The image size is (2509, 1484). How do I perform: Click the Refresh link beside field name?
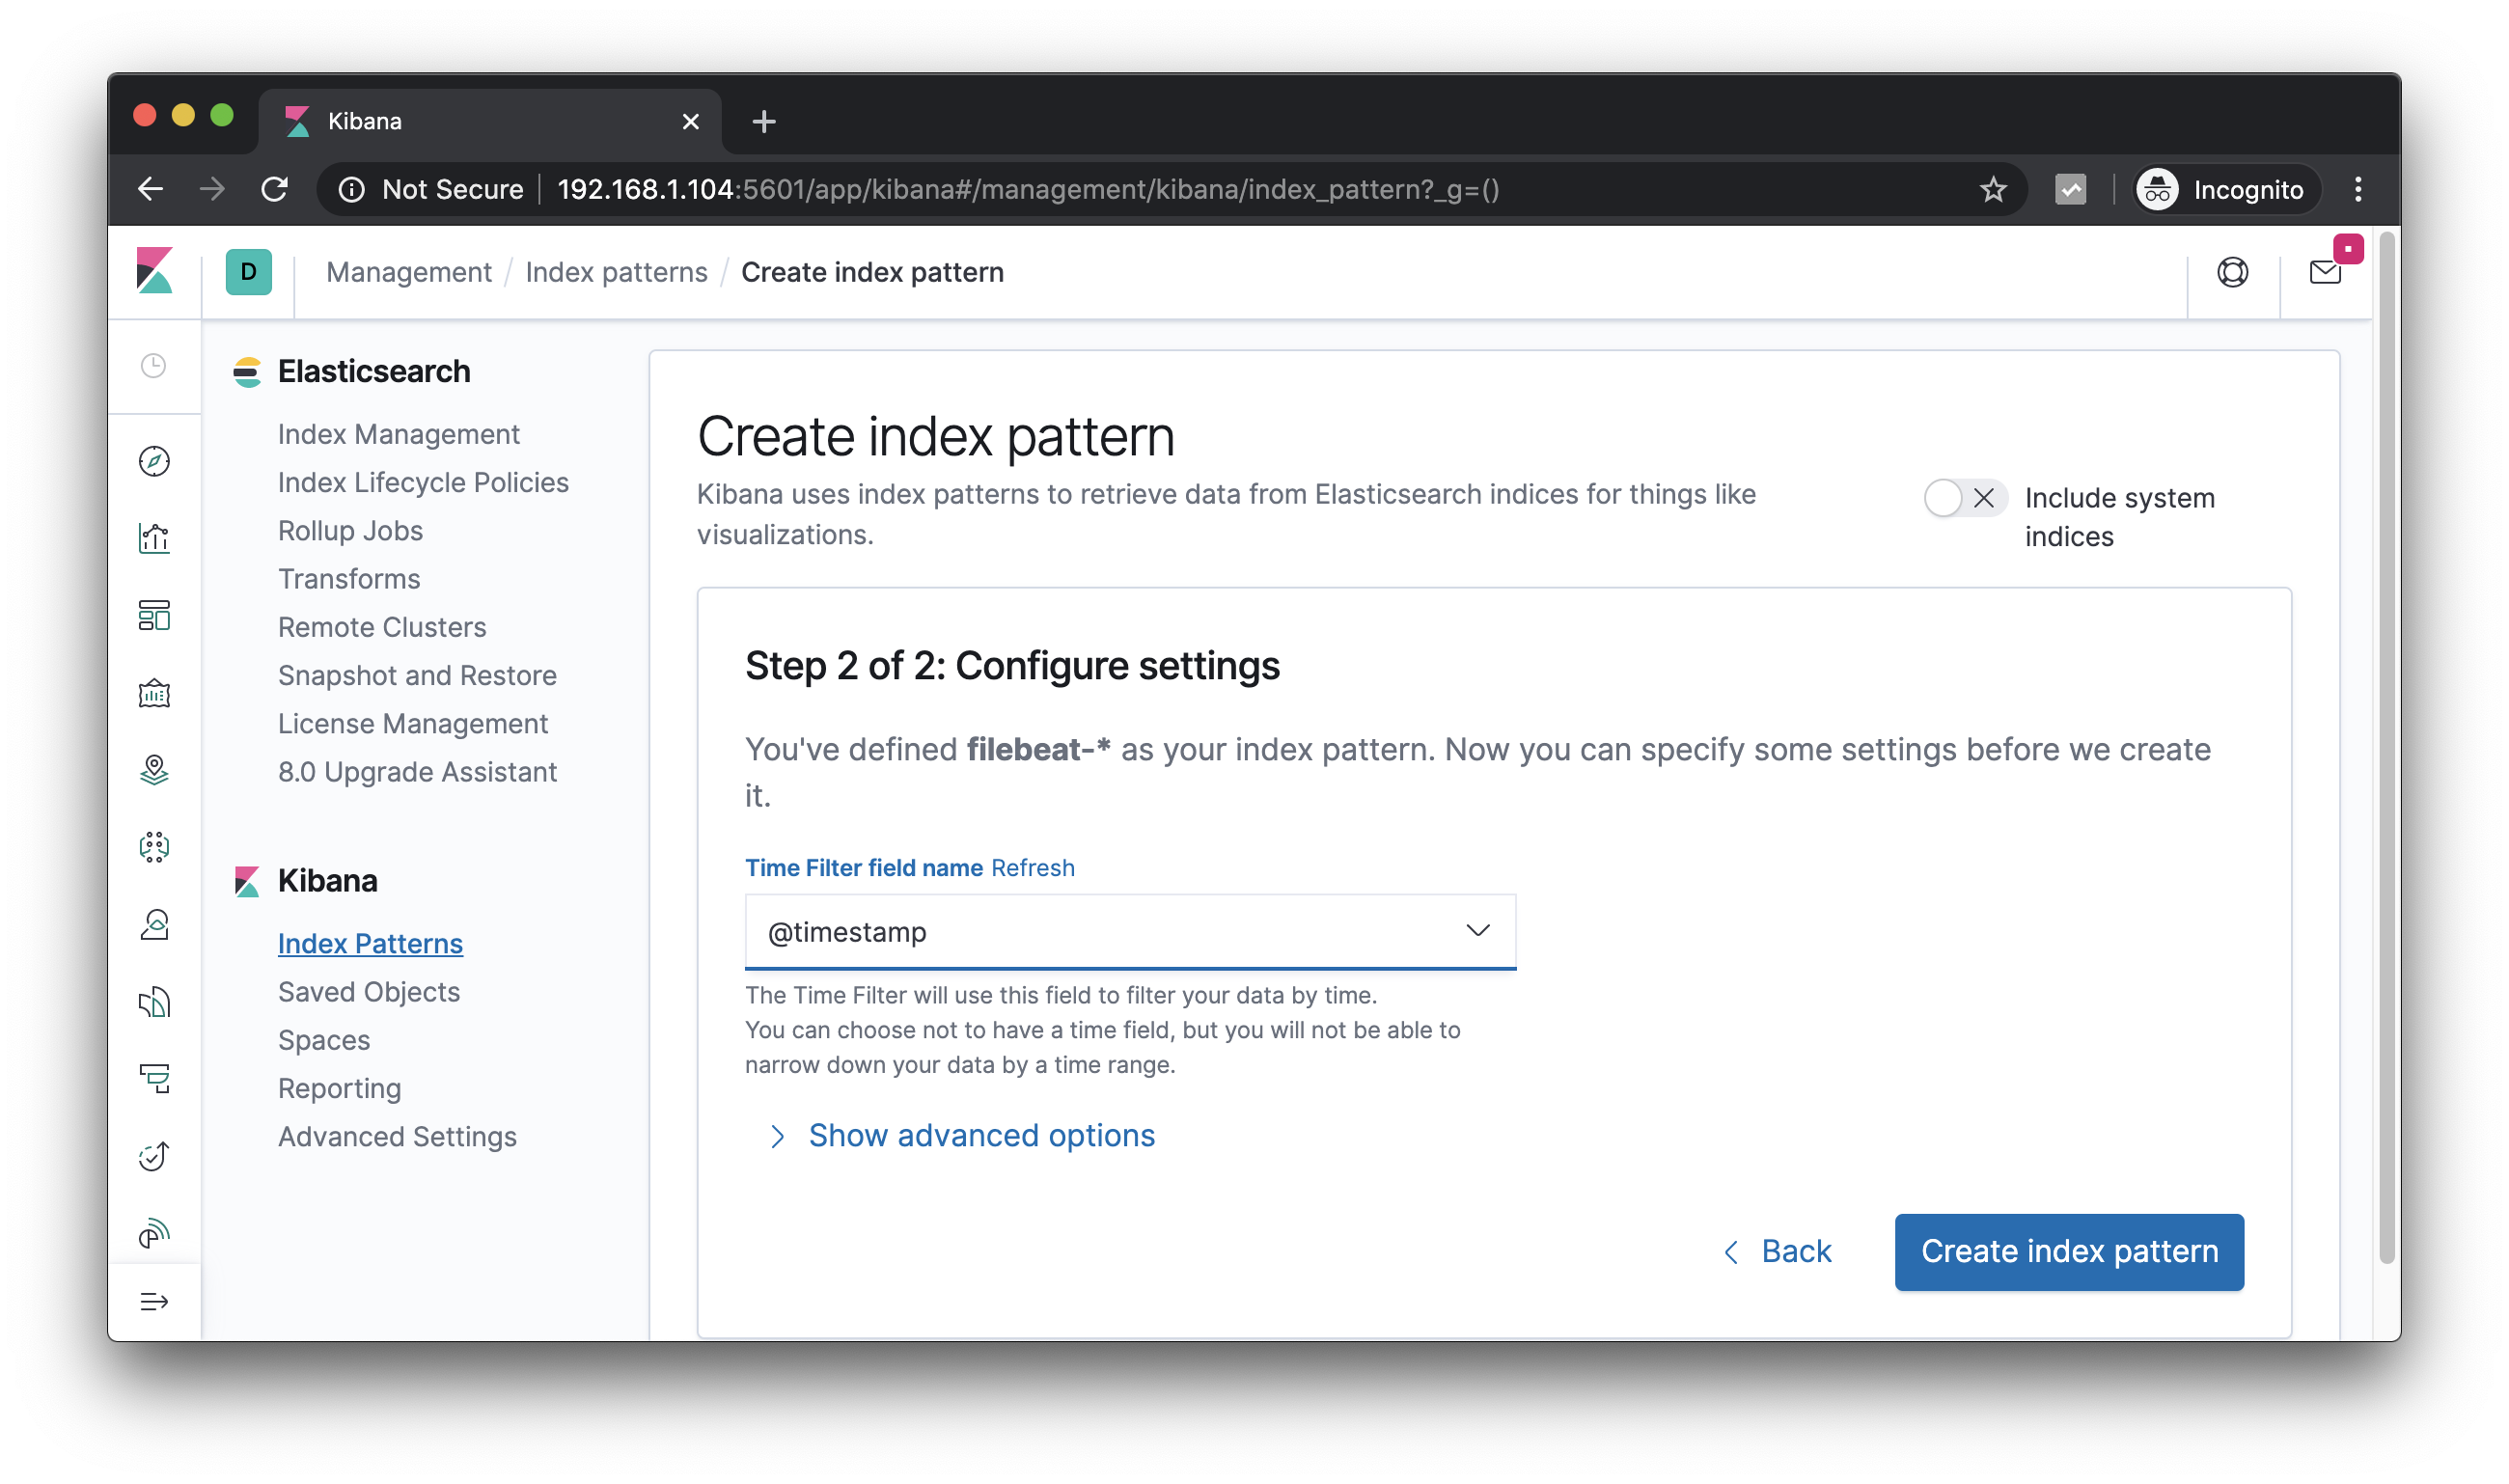pyautogui.click(x=1032, y=868)
